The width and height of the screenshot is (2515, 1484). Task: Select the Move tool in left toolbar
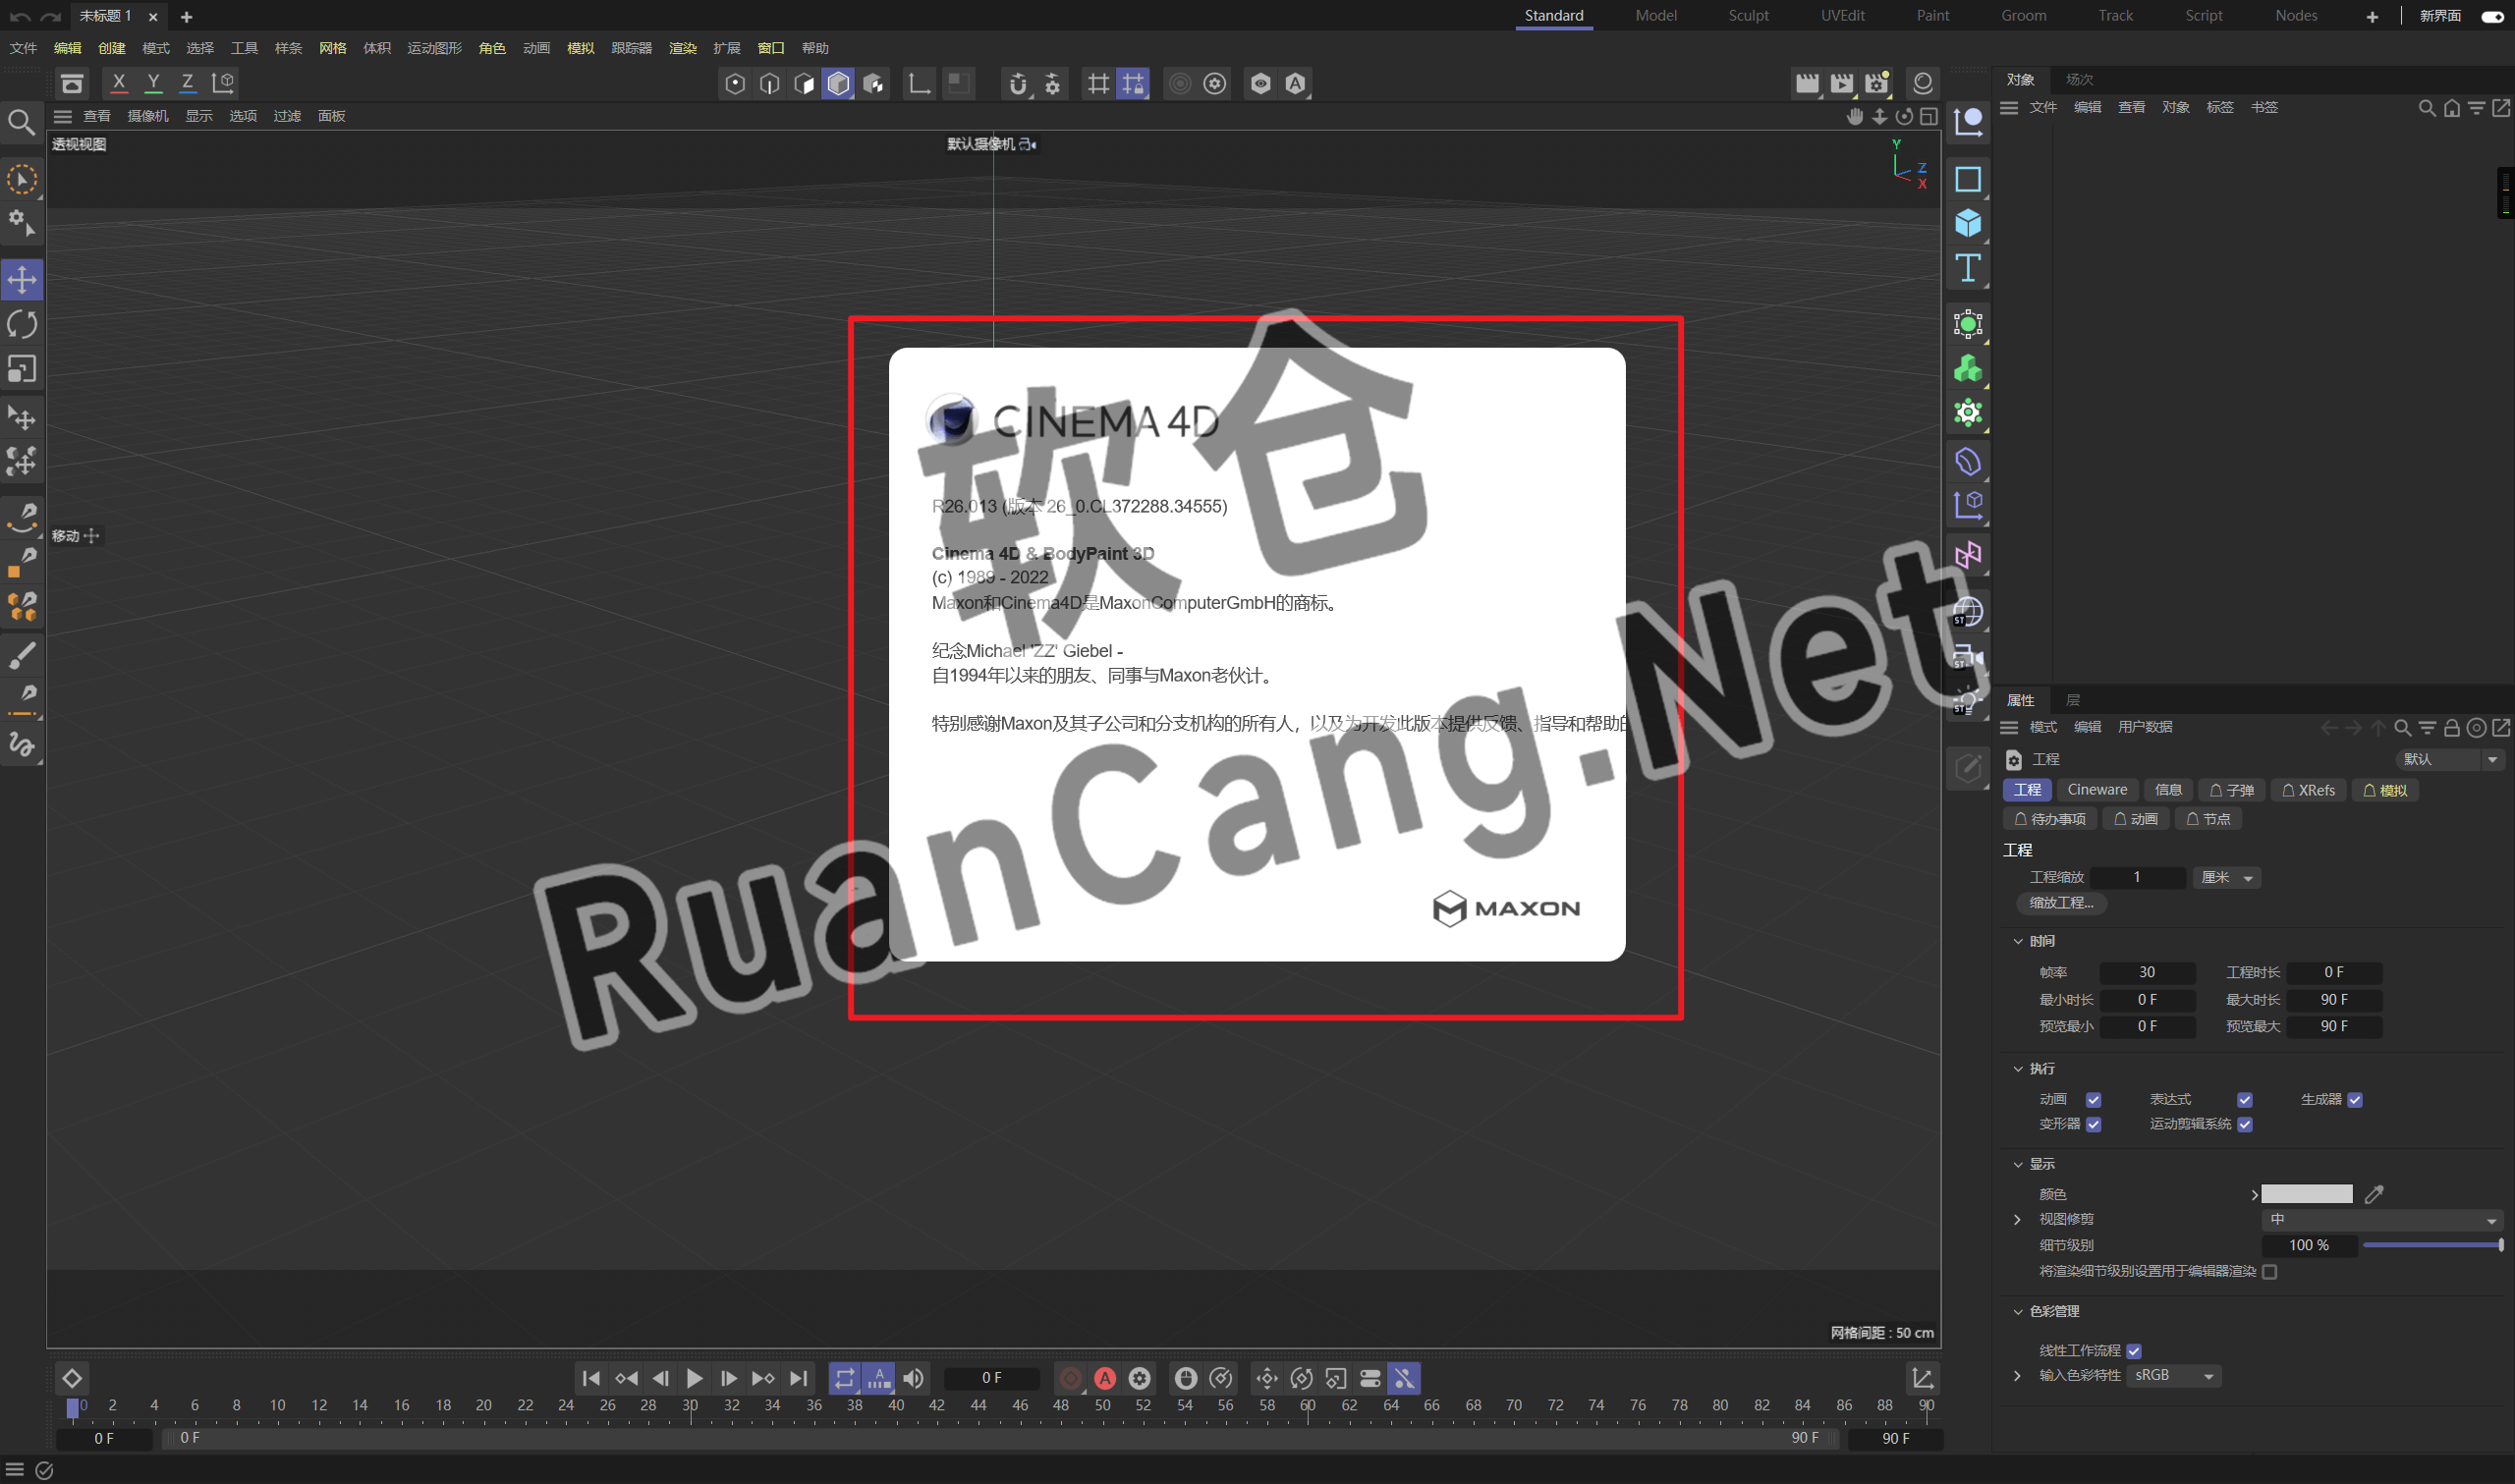(x=22, y=280)
